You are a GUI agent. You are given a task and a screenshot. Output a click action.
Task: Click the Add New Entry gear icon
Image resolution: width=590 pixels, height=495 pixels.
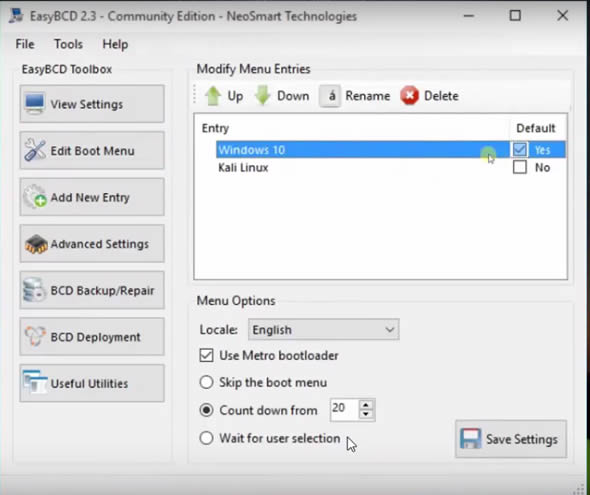tap(35, 197)
